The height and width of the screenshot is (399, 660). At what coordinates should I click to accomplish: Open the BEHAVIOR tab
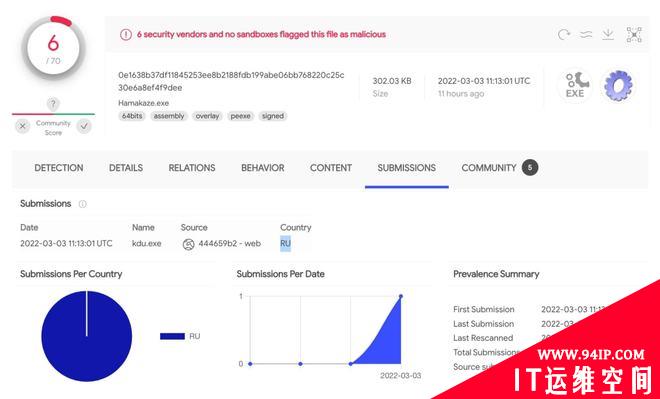(263, 168)
